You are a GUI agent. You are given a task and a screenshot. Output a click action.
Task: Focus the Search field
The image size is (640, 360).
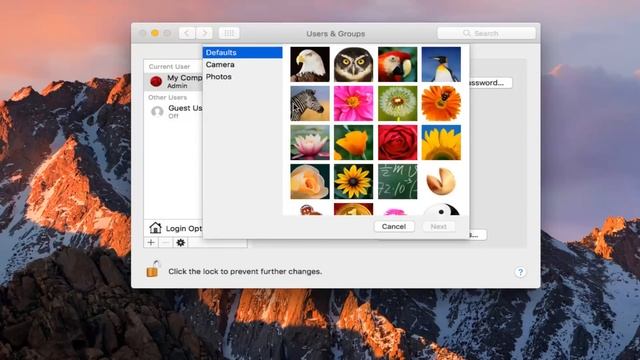coord(486,33)
